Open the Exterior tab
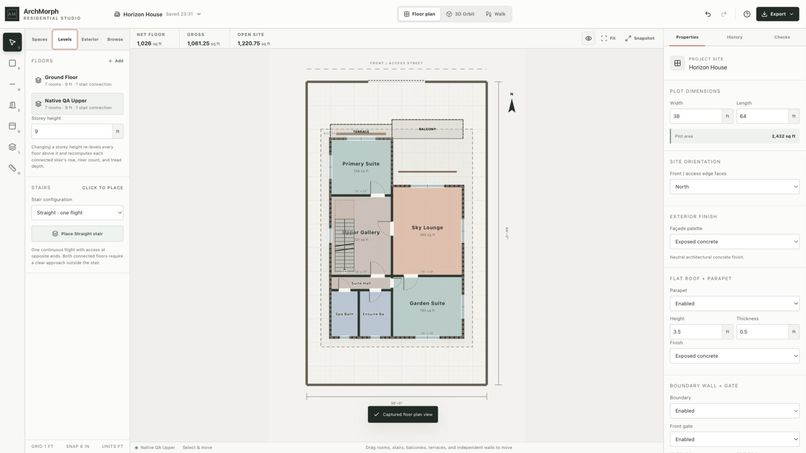 pyautogui.click(x=90, y=40)
